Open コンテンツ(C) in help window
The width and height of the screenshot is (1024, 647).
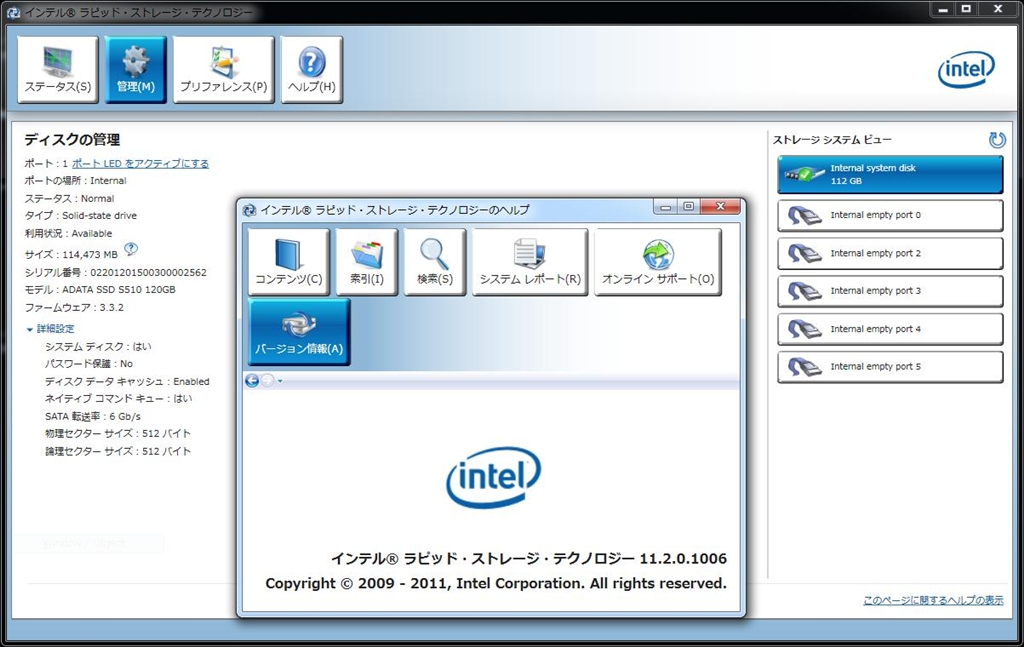289,262
